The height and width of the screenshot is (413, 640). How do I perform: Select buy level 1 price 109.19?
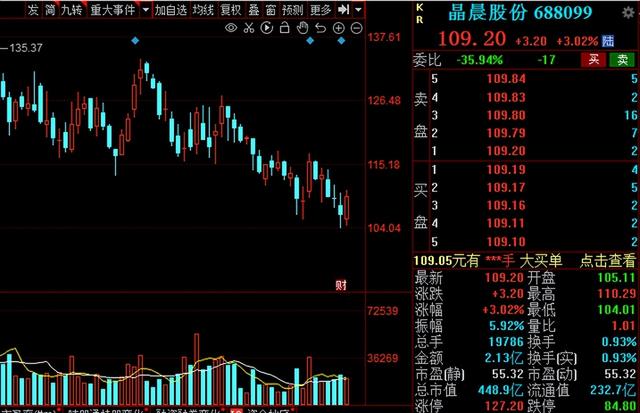click(x=506, y=169)
